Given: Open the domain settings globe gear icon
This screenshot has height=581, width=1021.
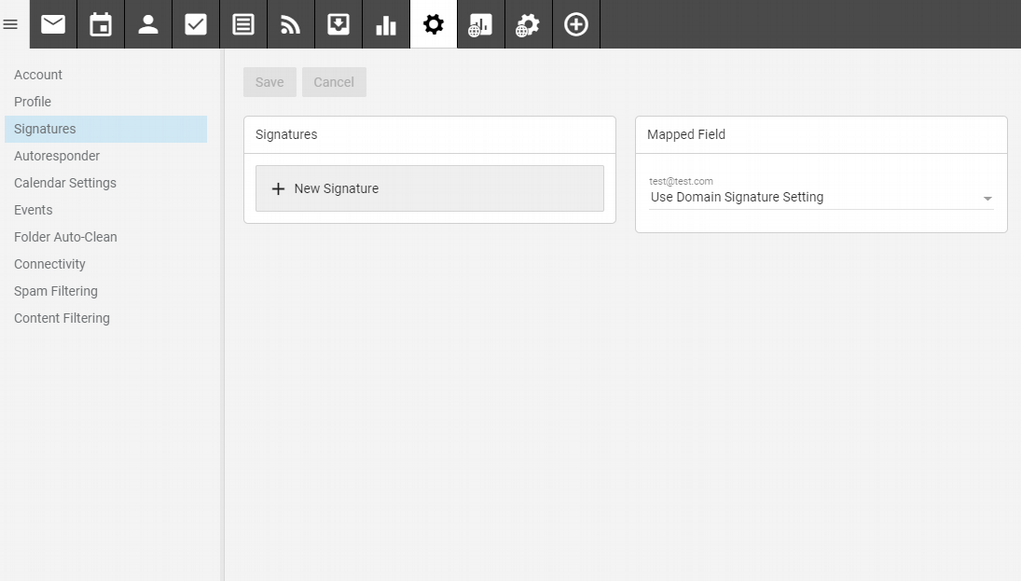Looking at the screenshot, I should (x=529, y=24).
